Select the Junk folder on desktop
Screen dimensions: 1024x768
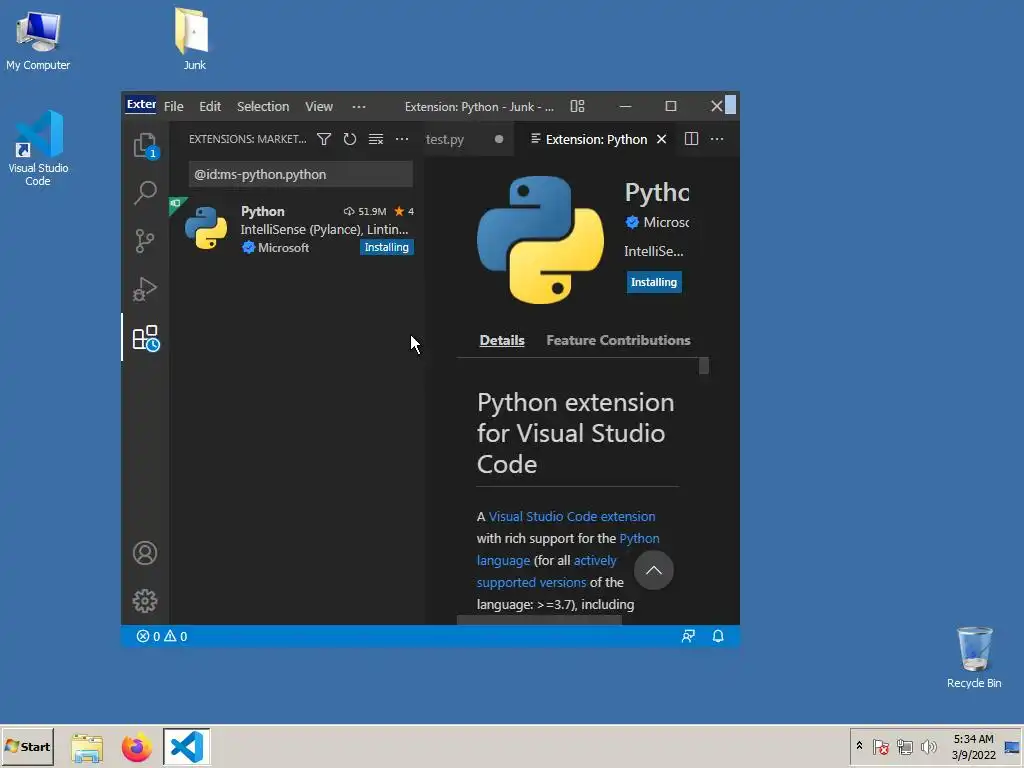[x=193, y=39]
